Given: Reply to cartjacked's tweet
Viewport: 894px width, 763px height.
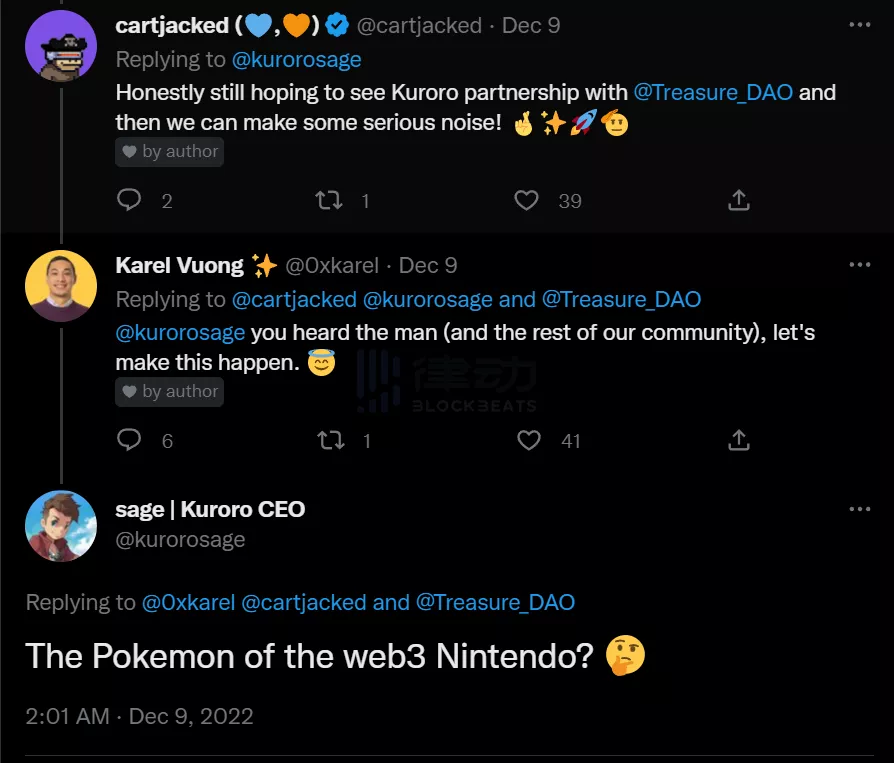Looking at the screenshot, I should click(130, 200).
